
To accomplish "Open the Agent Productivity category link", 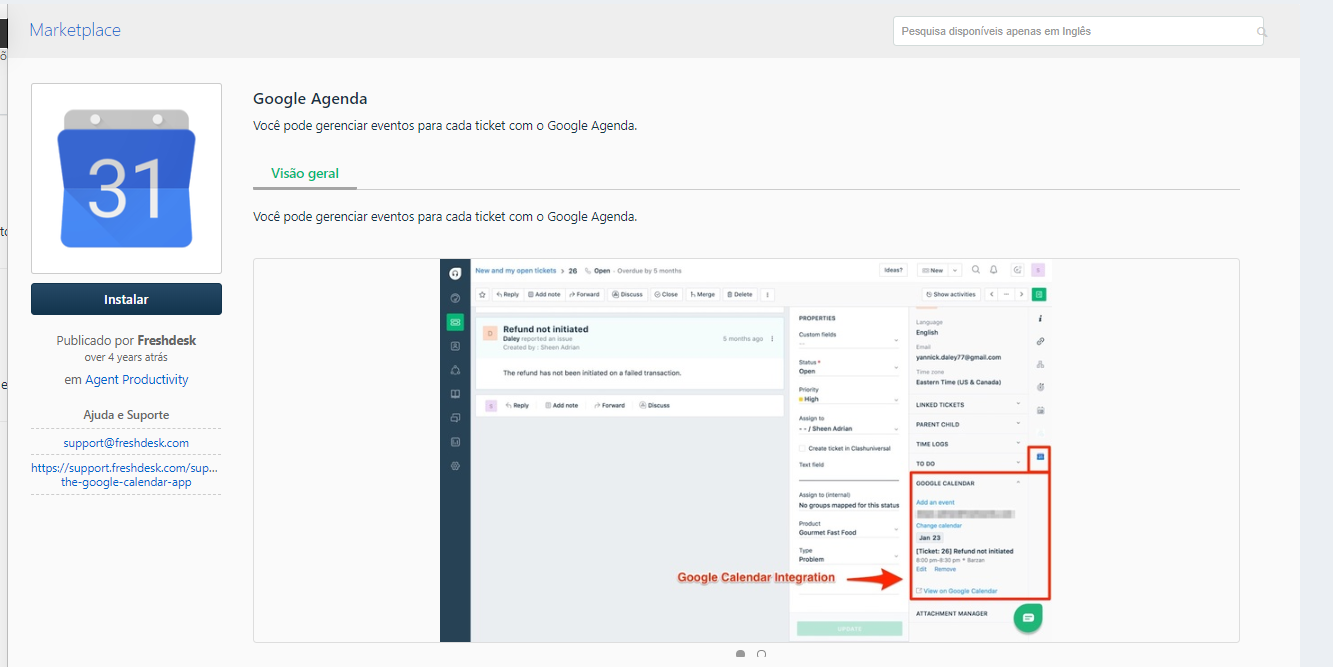I will coord(137,380).
